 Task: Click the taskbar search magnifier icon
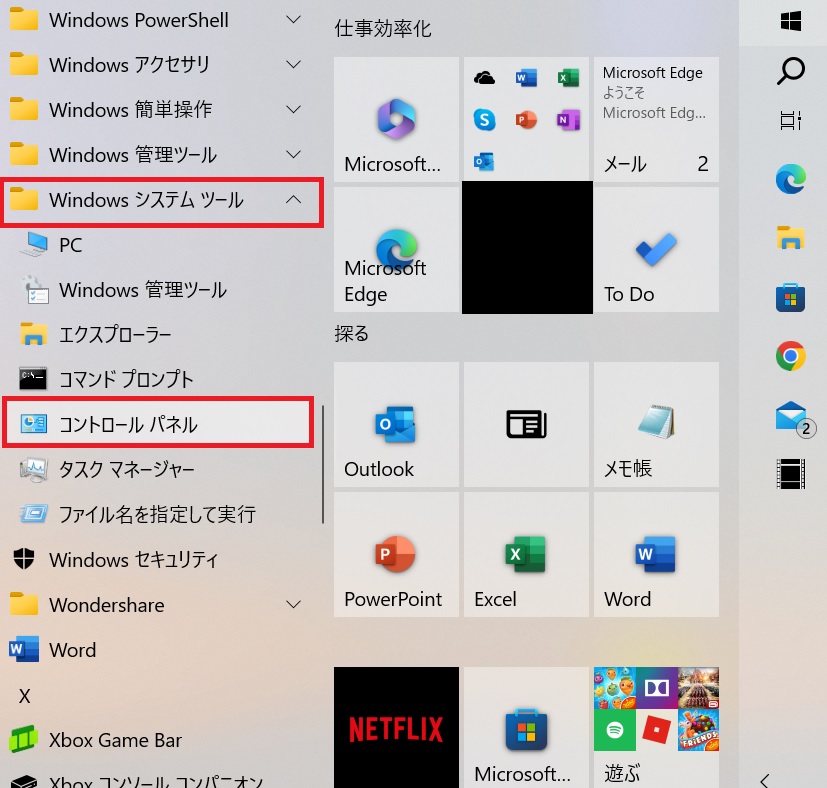point(791,71)
